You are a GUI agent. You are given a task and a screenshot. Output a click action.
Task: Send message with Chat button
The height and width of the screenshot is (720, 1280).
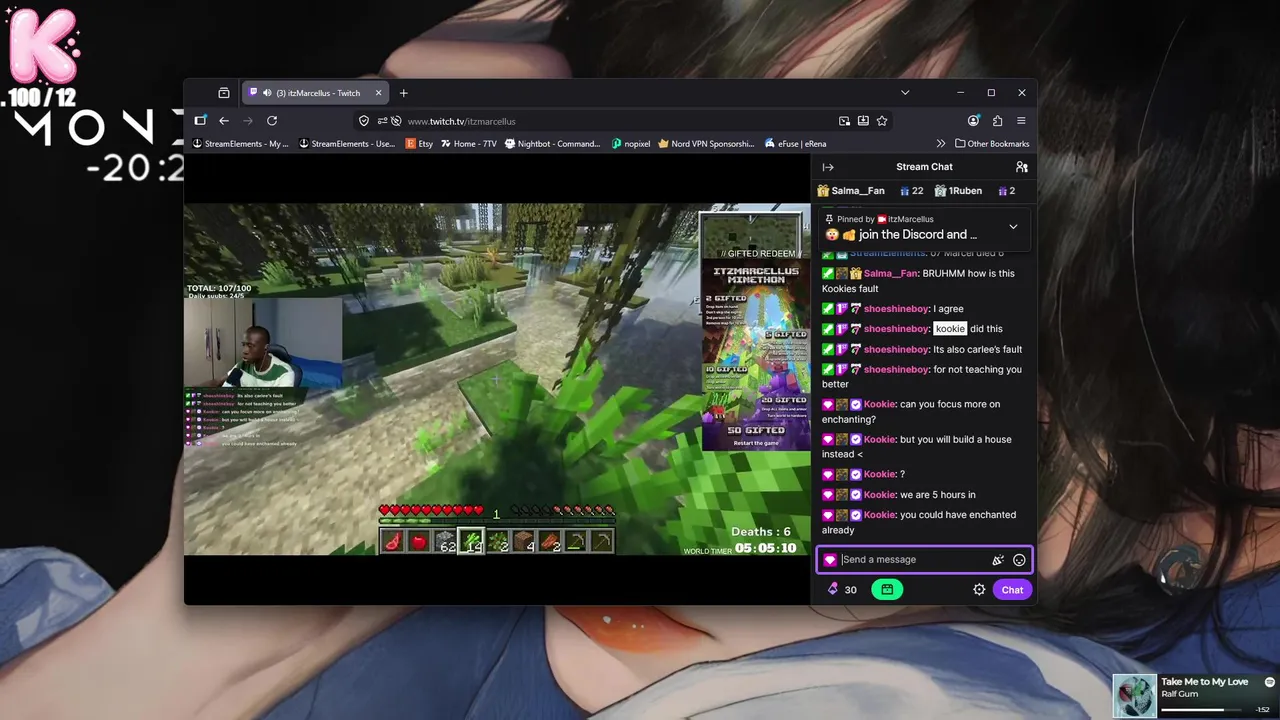(x=1012, y=590)
